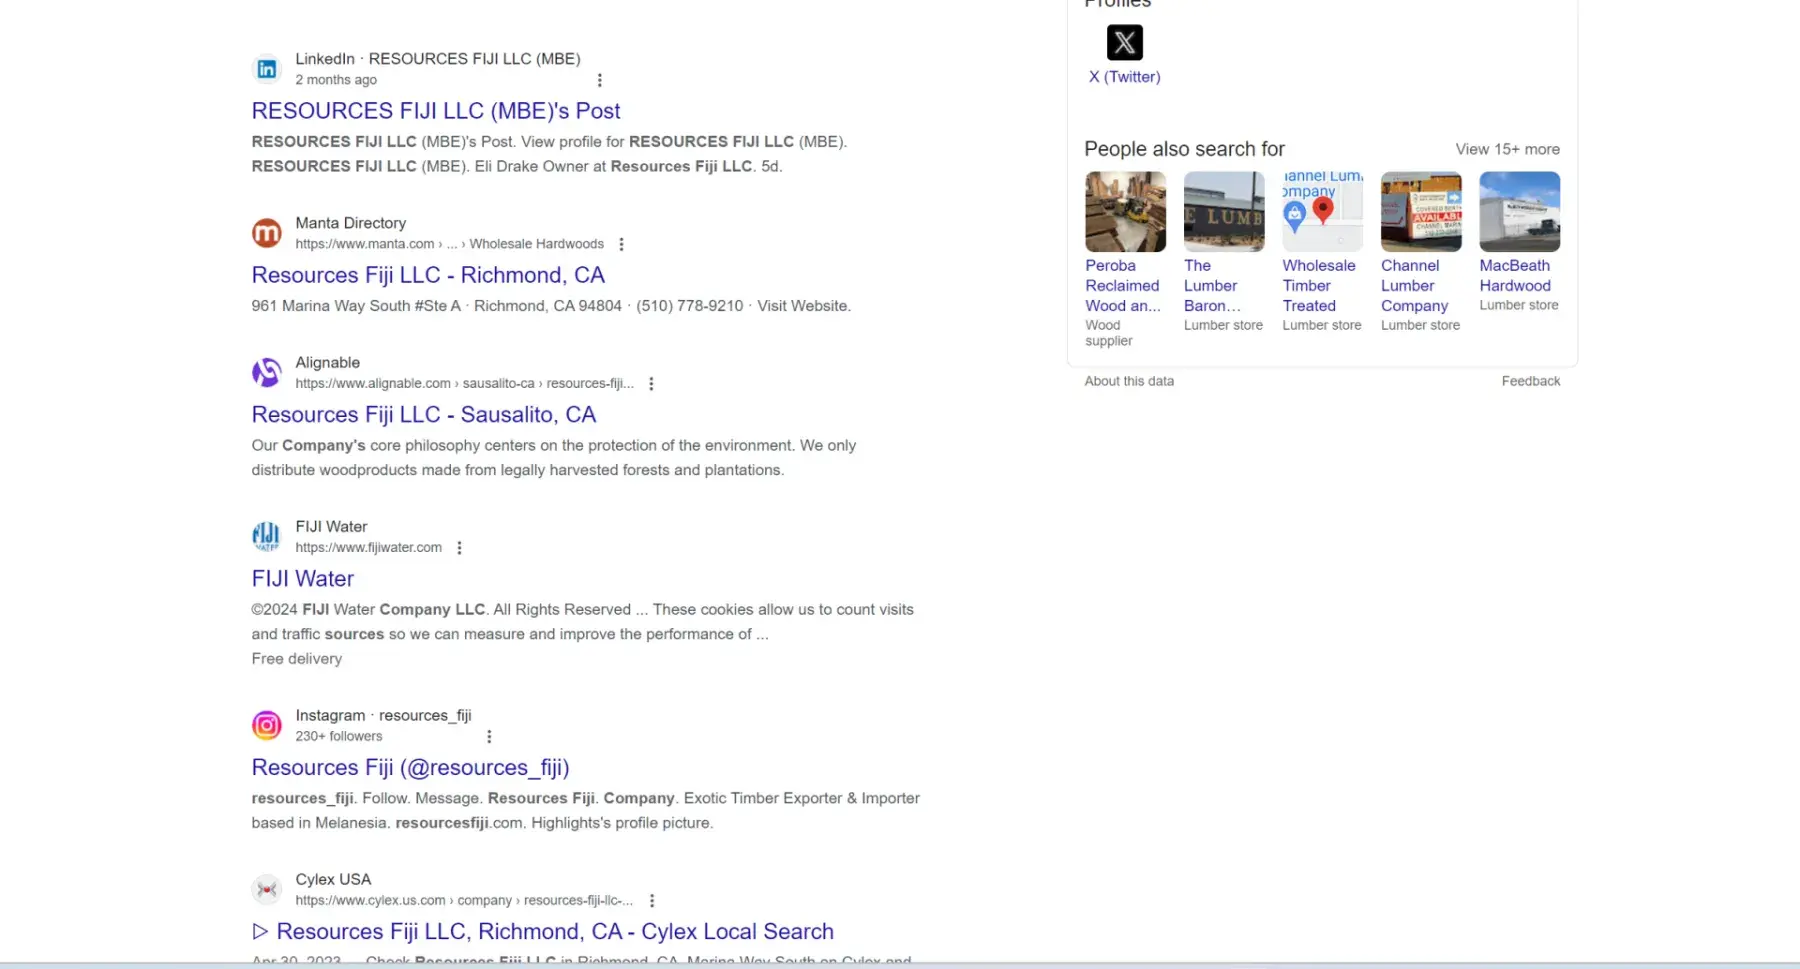Select MacBeath Hardwood thumbnail image
The image size is (1800, 969).
pyautogui.click(x=1518, y=212)
